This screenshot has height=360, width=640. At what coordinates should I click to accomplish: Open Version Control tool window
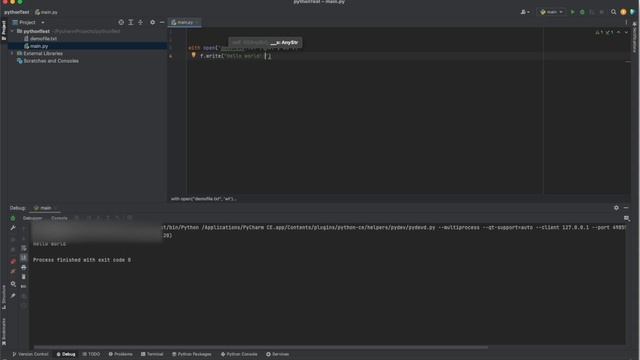tap(30, 354)
